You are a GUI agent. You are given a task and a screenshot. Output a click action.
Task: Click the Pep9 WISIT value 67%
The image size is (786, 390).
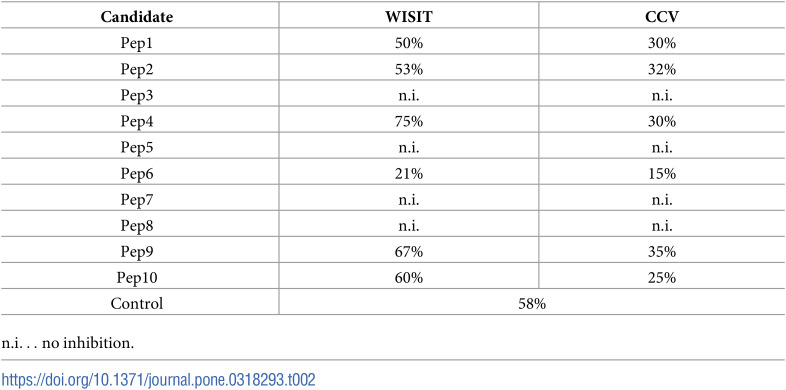(x=409, y=252)
